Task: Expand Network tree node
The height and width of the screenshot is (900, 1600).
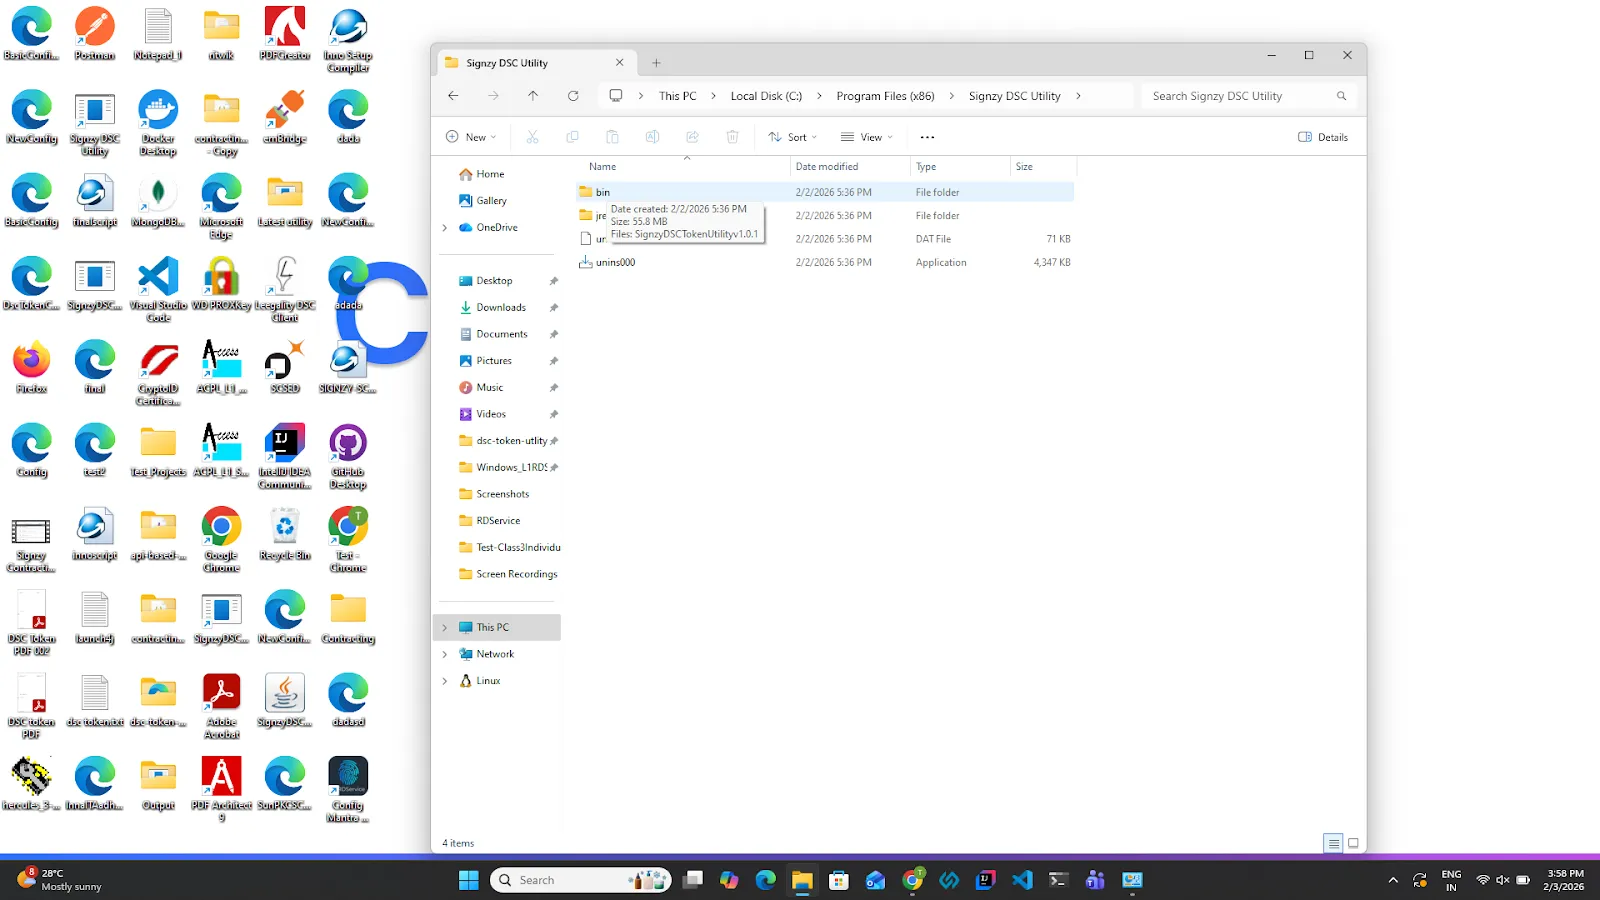Action: pos(445,654)
